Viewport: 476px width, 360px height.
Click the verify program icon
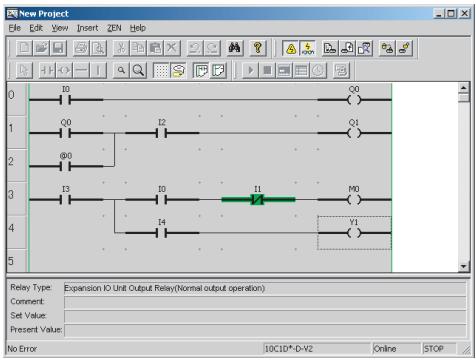click(364, 49)
